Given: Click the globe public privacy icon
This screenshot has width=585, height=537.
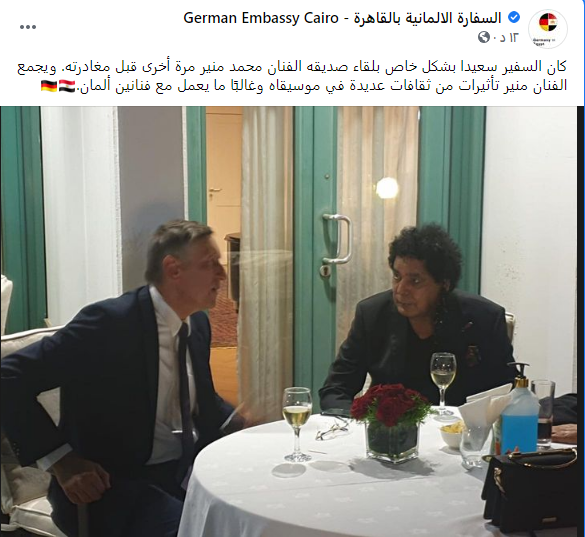Looking at the screenshot, I should pyautogui.click(x=484, y=37).
